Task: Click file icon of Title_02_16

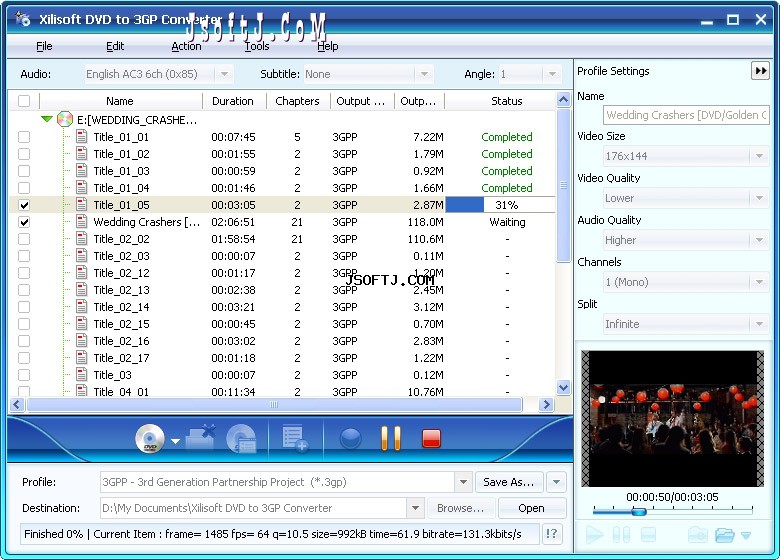Action: pyautogui.click(x=82, y=341)
